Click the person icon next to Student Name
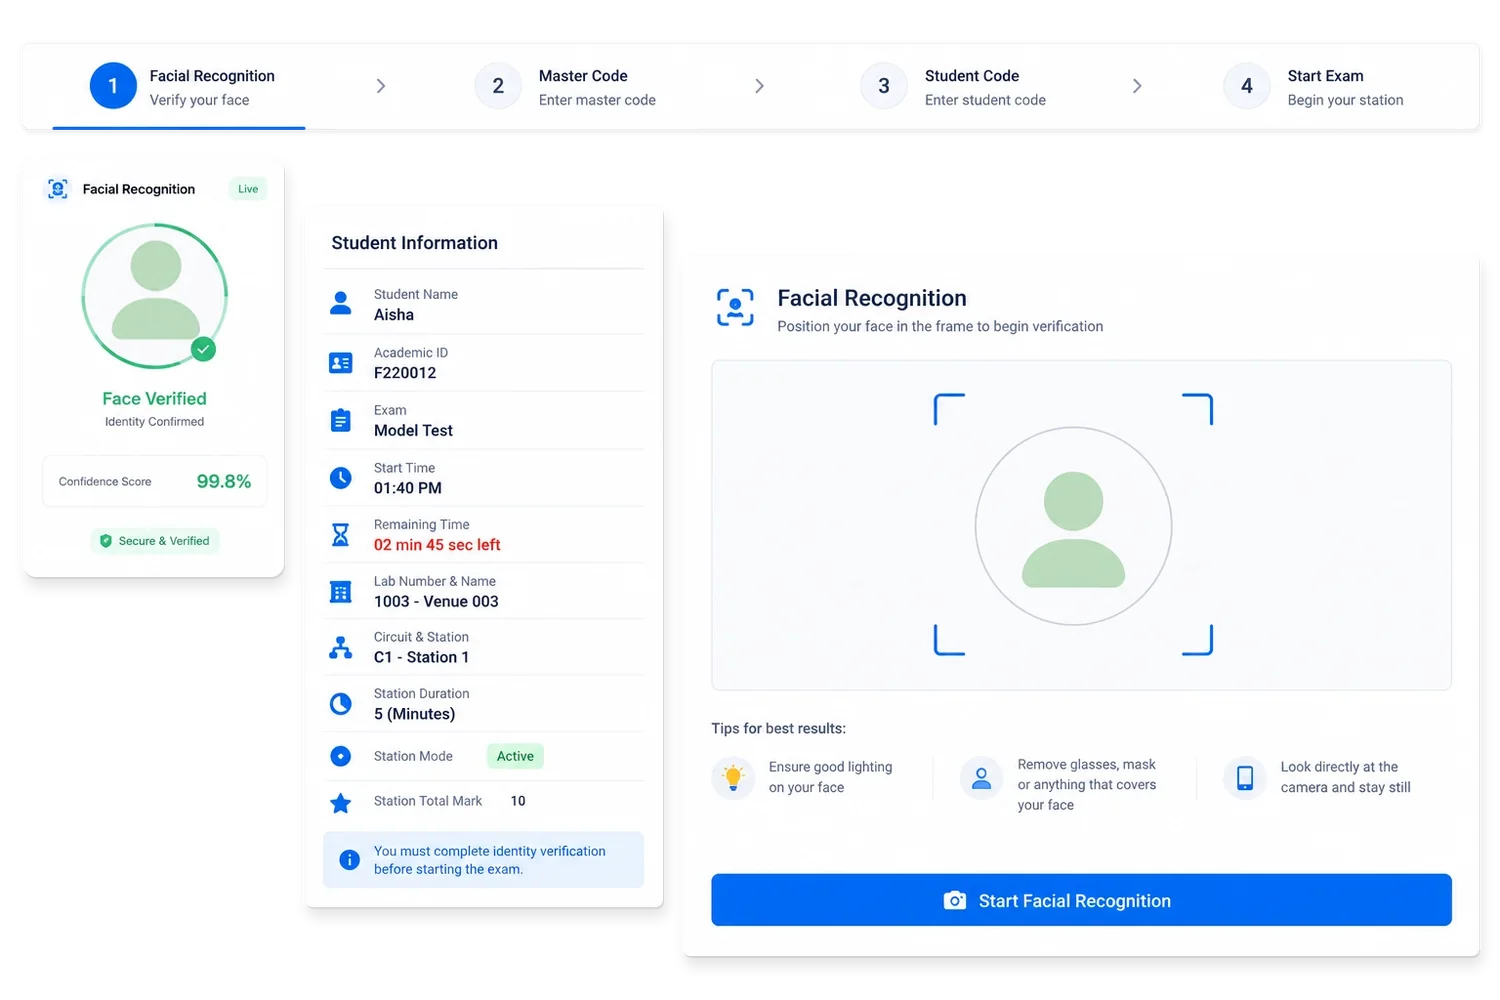The width and height of the screenshot is (1500, 1000). click(341, 303)
